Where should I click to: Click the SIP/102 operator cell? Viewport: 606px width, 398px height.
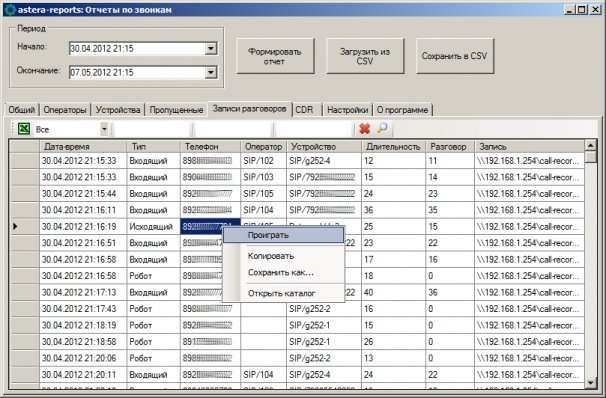[x=264, y=161]
